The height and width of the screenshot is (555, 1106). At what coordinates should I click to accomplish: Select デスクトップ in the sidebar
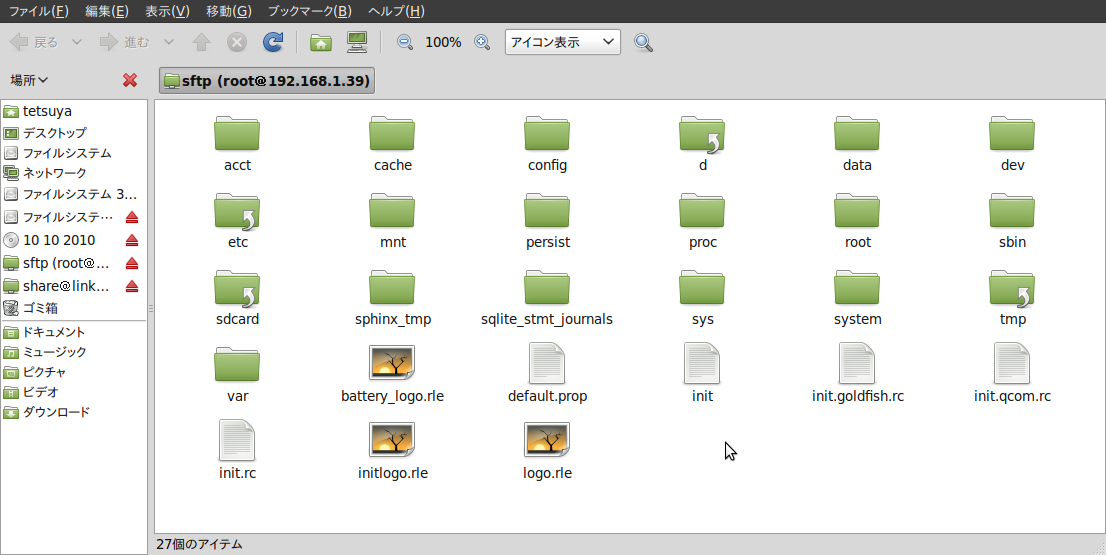pyautogui.click(x=73, y=133)
